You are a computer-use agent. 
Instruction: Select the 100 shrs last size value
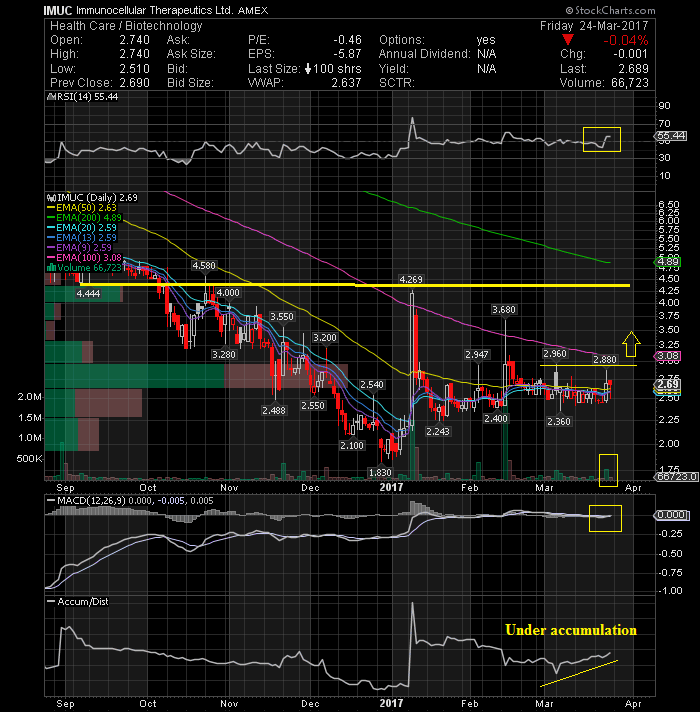tap(337, 69)
